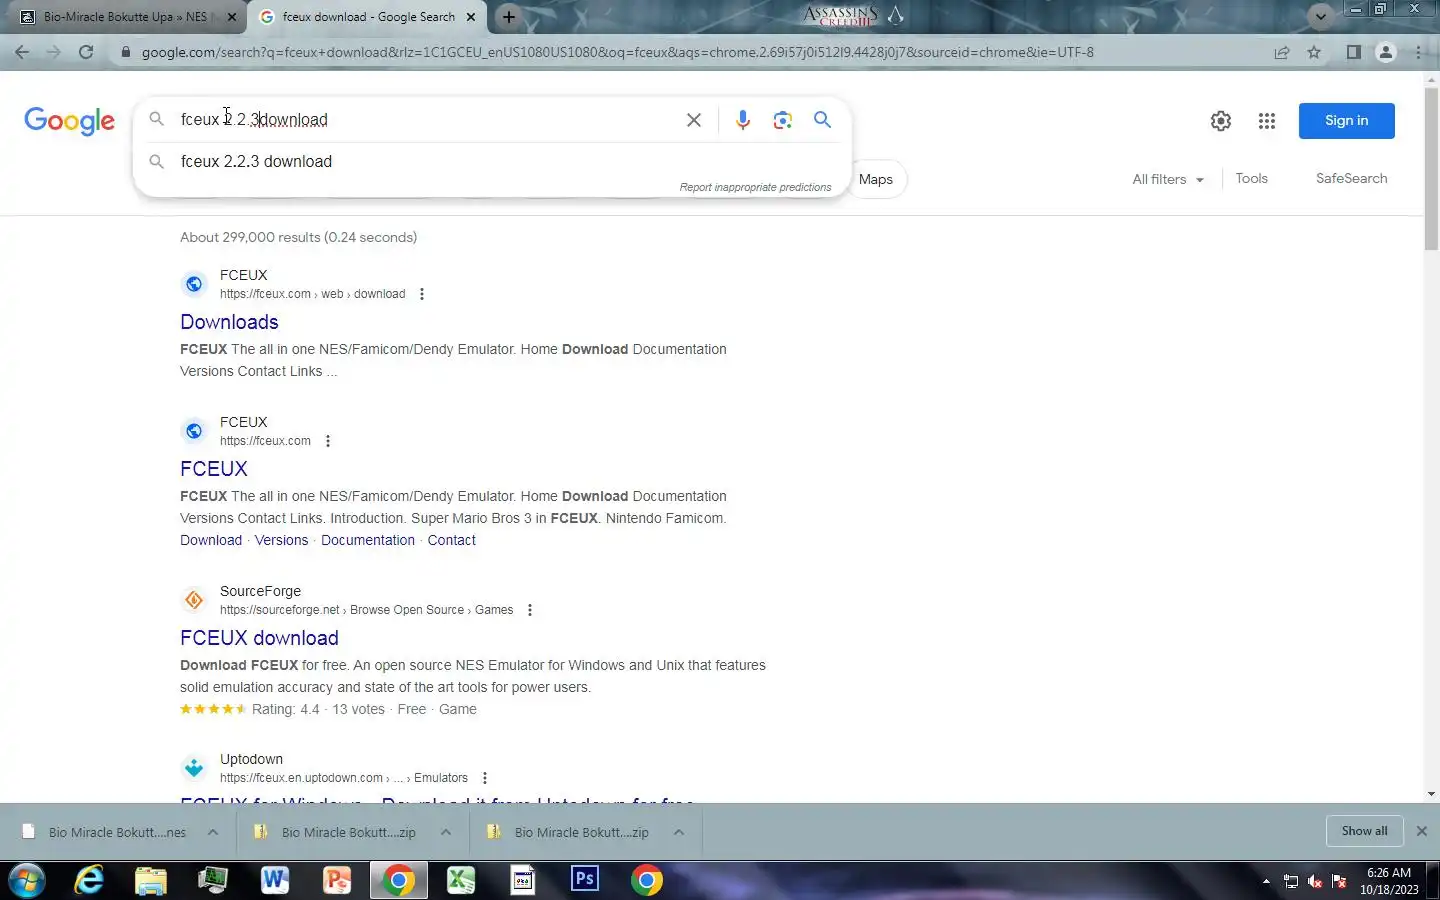Screen dimensions: 1440x900
Task: Open more options for fceux.com web download result
Action: 422,294
